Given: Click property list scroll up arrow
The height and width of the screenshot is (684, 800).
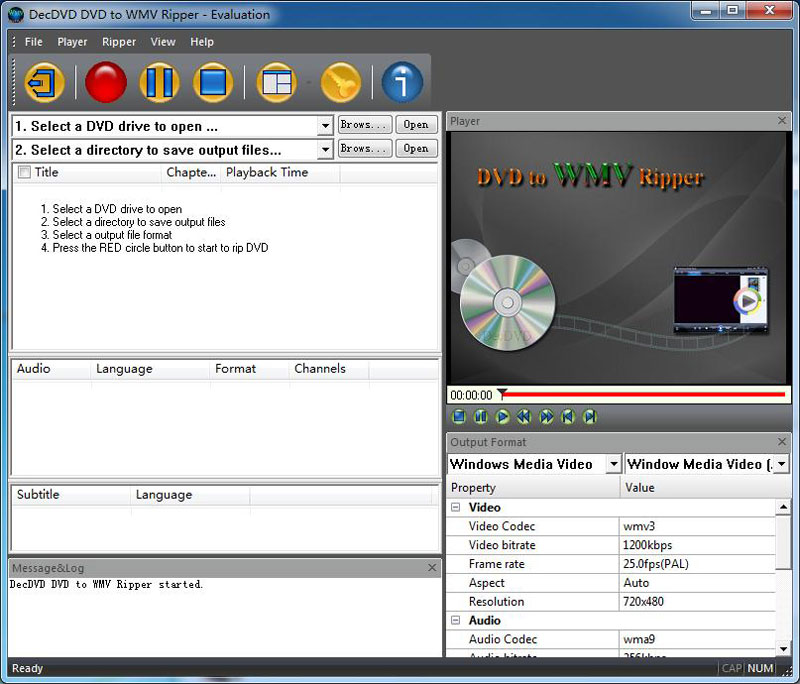Looking at the screenshot, I should pyautogui.click(x=783, y=507).
